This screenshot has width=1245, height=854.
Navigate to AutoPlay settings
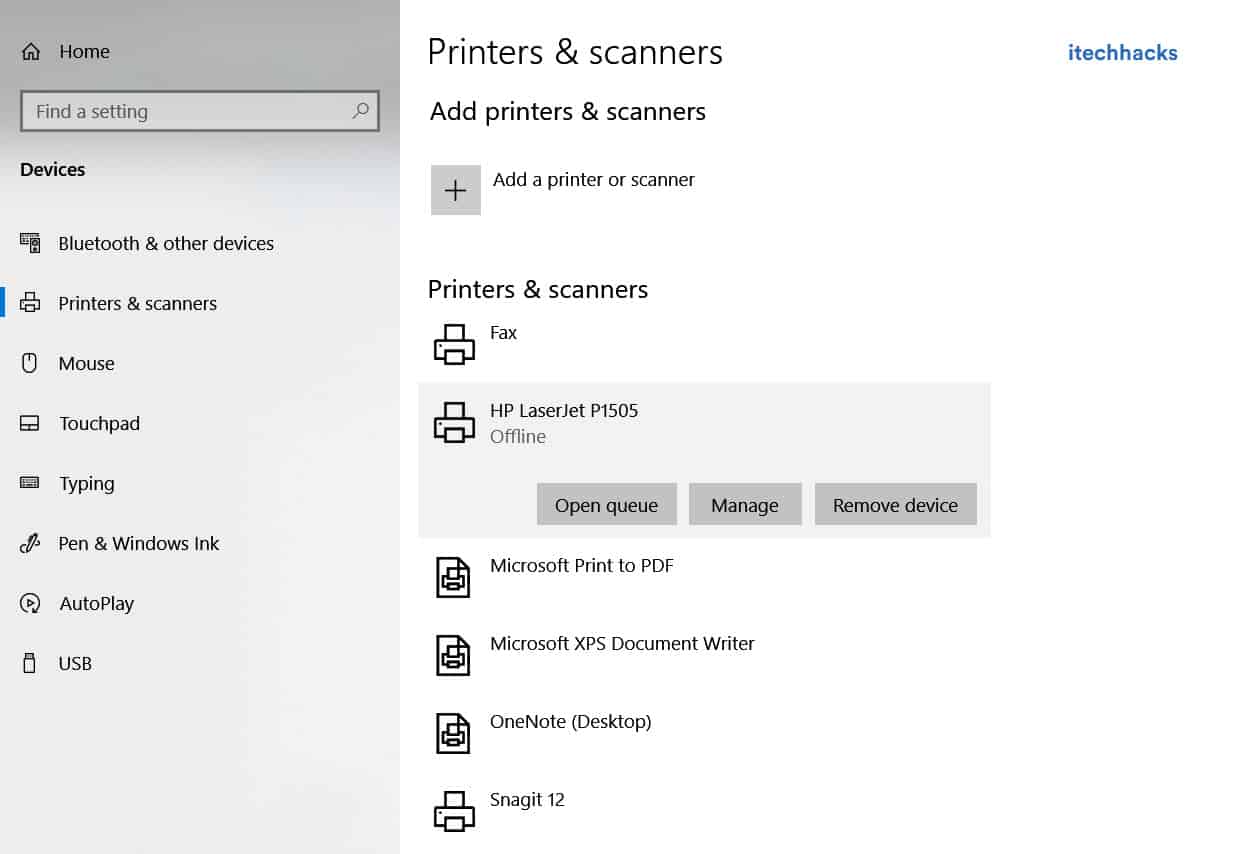tap(96, 603)
